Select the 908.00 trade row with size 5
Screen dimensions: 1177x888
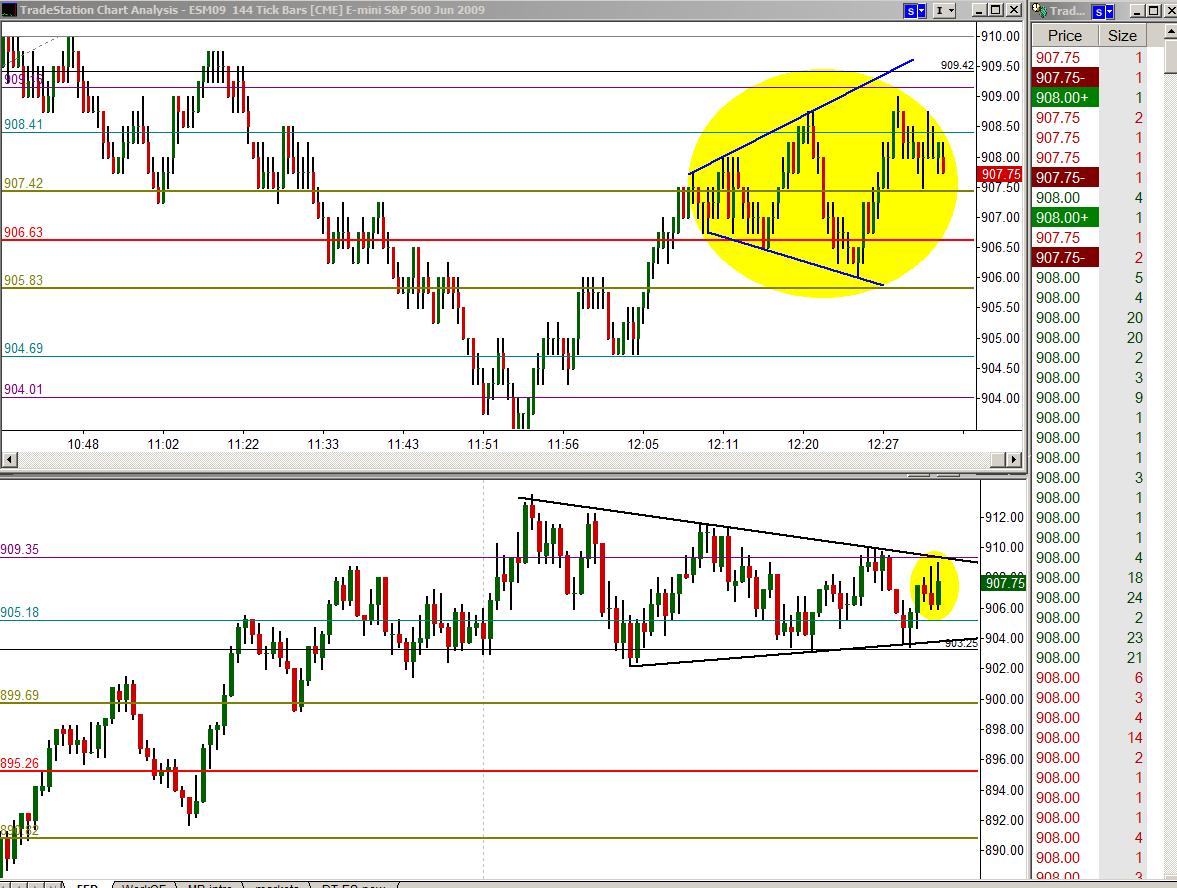(1089, 278)
